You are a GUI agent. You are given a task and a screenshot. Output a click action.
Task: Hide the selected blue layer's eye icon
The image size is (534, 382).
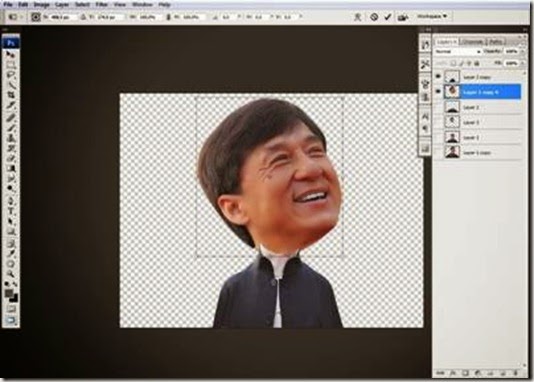438,91
